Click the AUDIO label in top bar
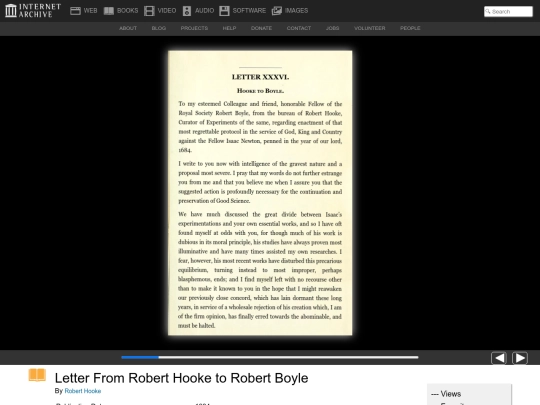540x405 pixels. (205, 11)
